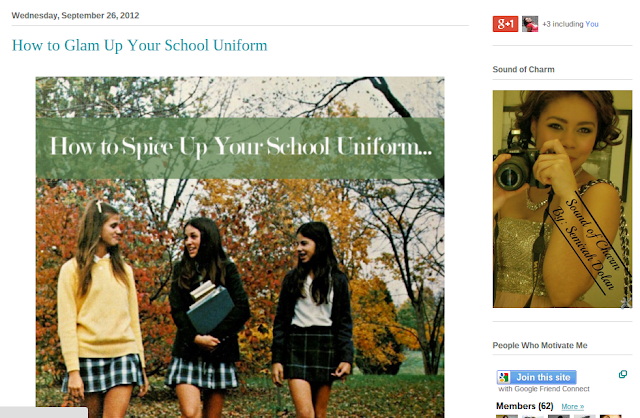Open the first member avatar thumbnail
The image size is (640, 418).
[507, 416]
